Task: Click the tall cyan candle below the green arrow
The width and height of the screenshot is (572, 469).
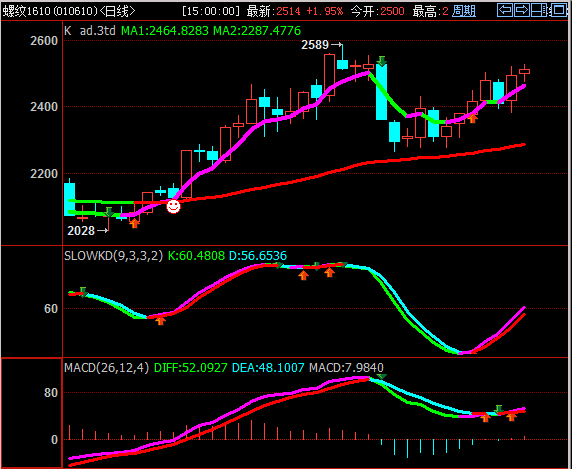Action: pyautogui.click(x=382, y=92)
